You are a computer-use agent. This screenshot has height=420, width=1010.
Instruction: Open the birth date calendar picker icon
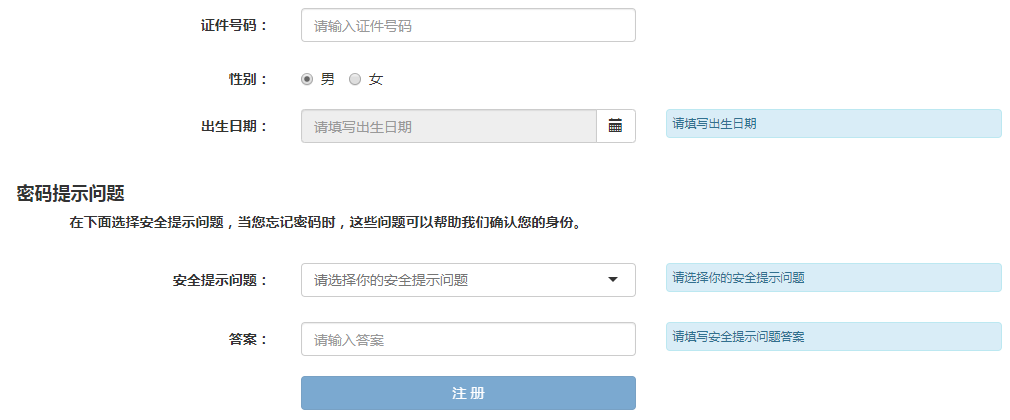615,126
